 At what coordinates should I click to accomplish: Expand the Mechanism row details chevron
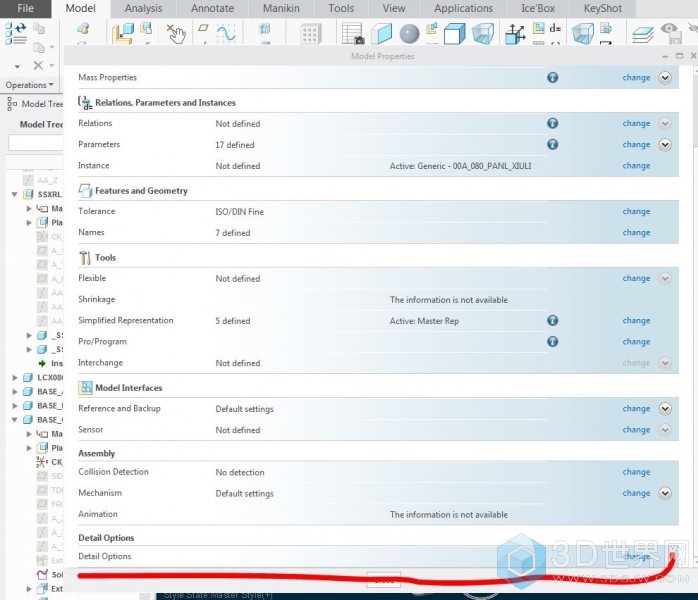pos(665,493)
